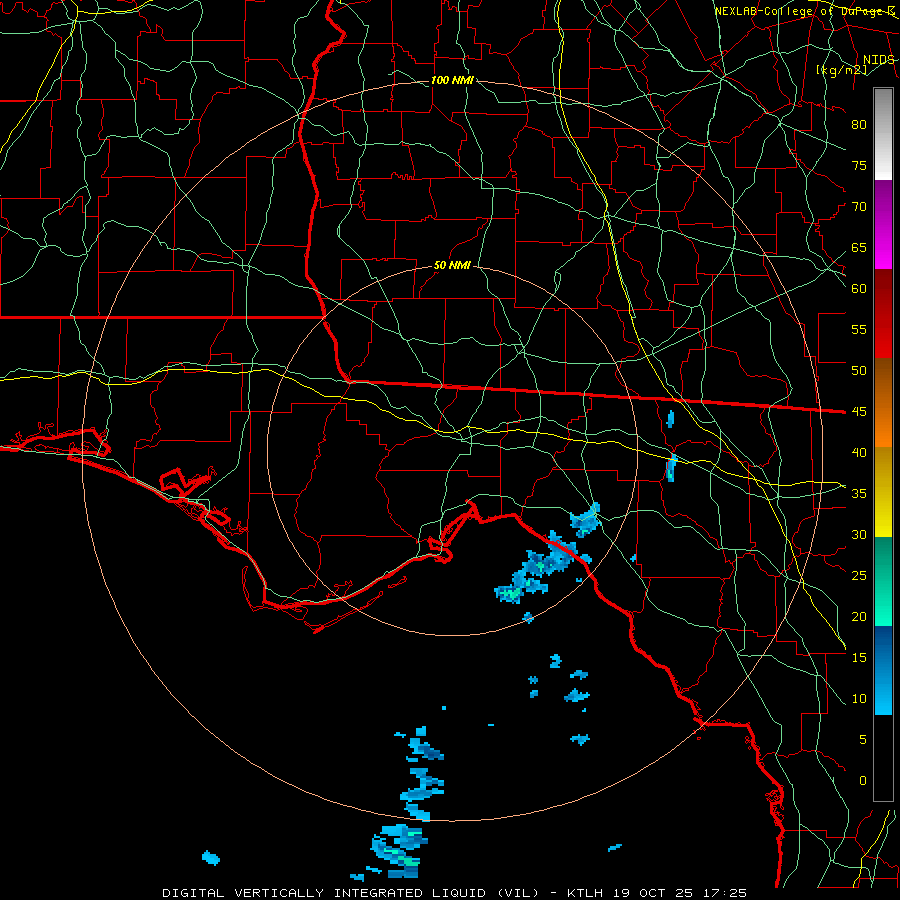This screenshot has height=900, width=900.
Task: Click the [kg/m2] units label
Action: [x=841, y=70]
